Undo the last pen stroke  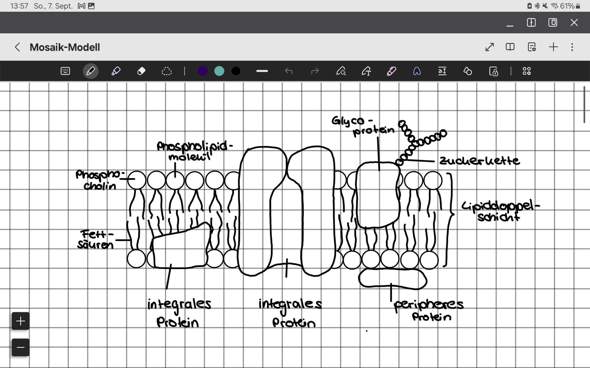click(289, 71)
